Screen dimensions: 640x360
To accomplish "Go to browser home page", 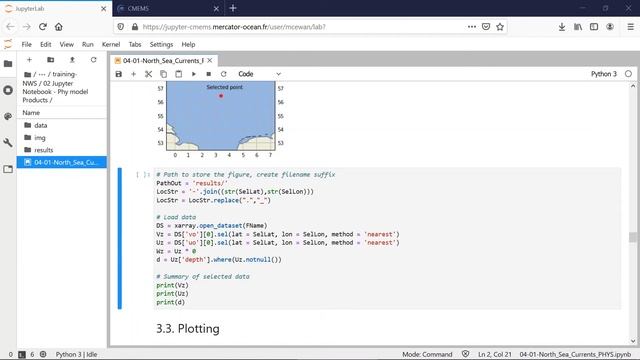I will point(59,27).
